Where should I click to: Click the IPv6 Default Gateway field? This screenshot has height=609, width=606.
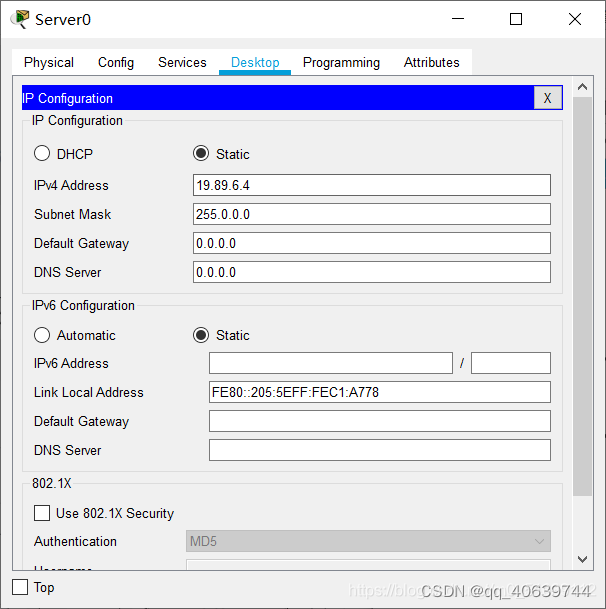pos(380,421)
